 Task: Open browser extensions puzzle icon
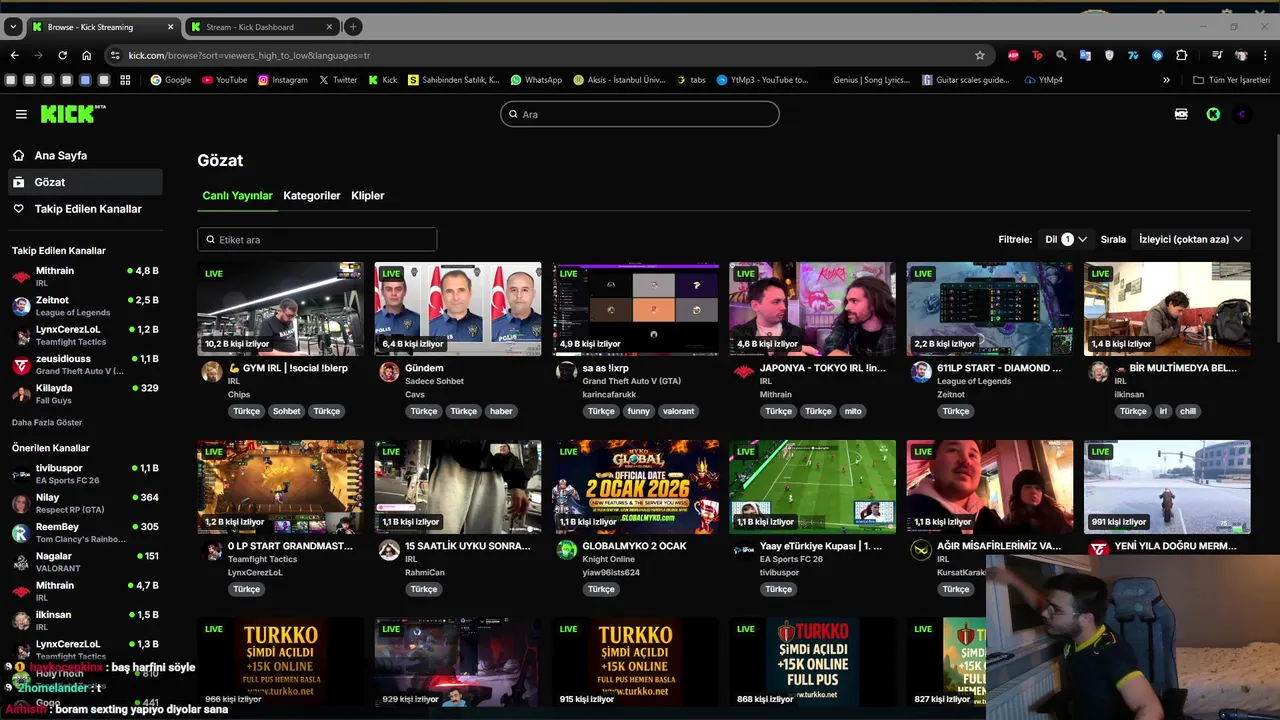[1181, 55]
